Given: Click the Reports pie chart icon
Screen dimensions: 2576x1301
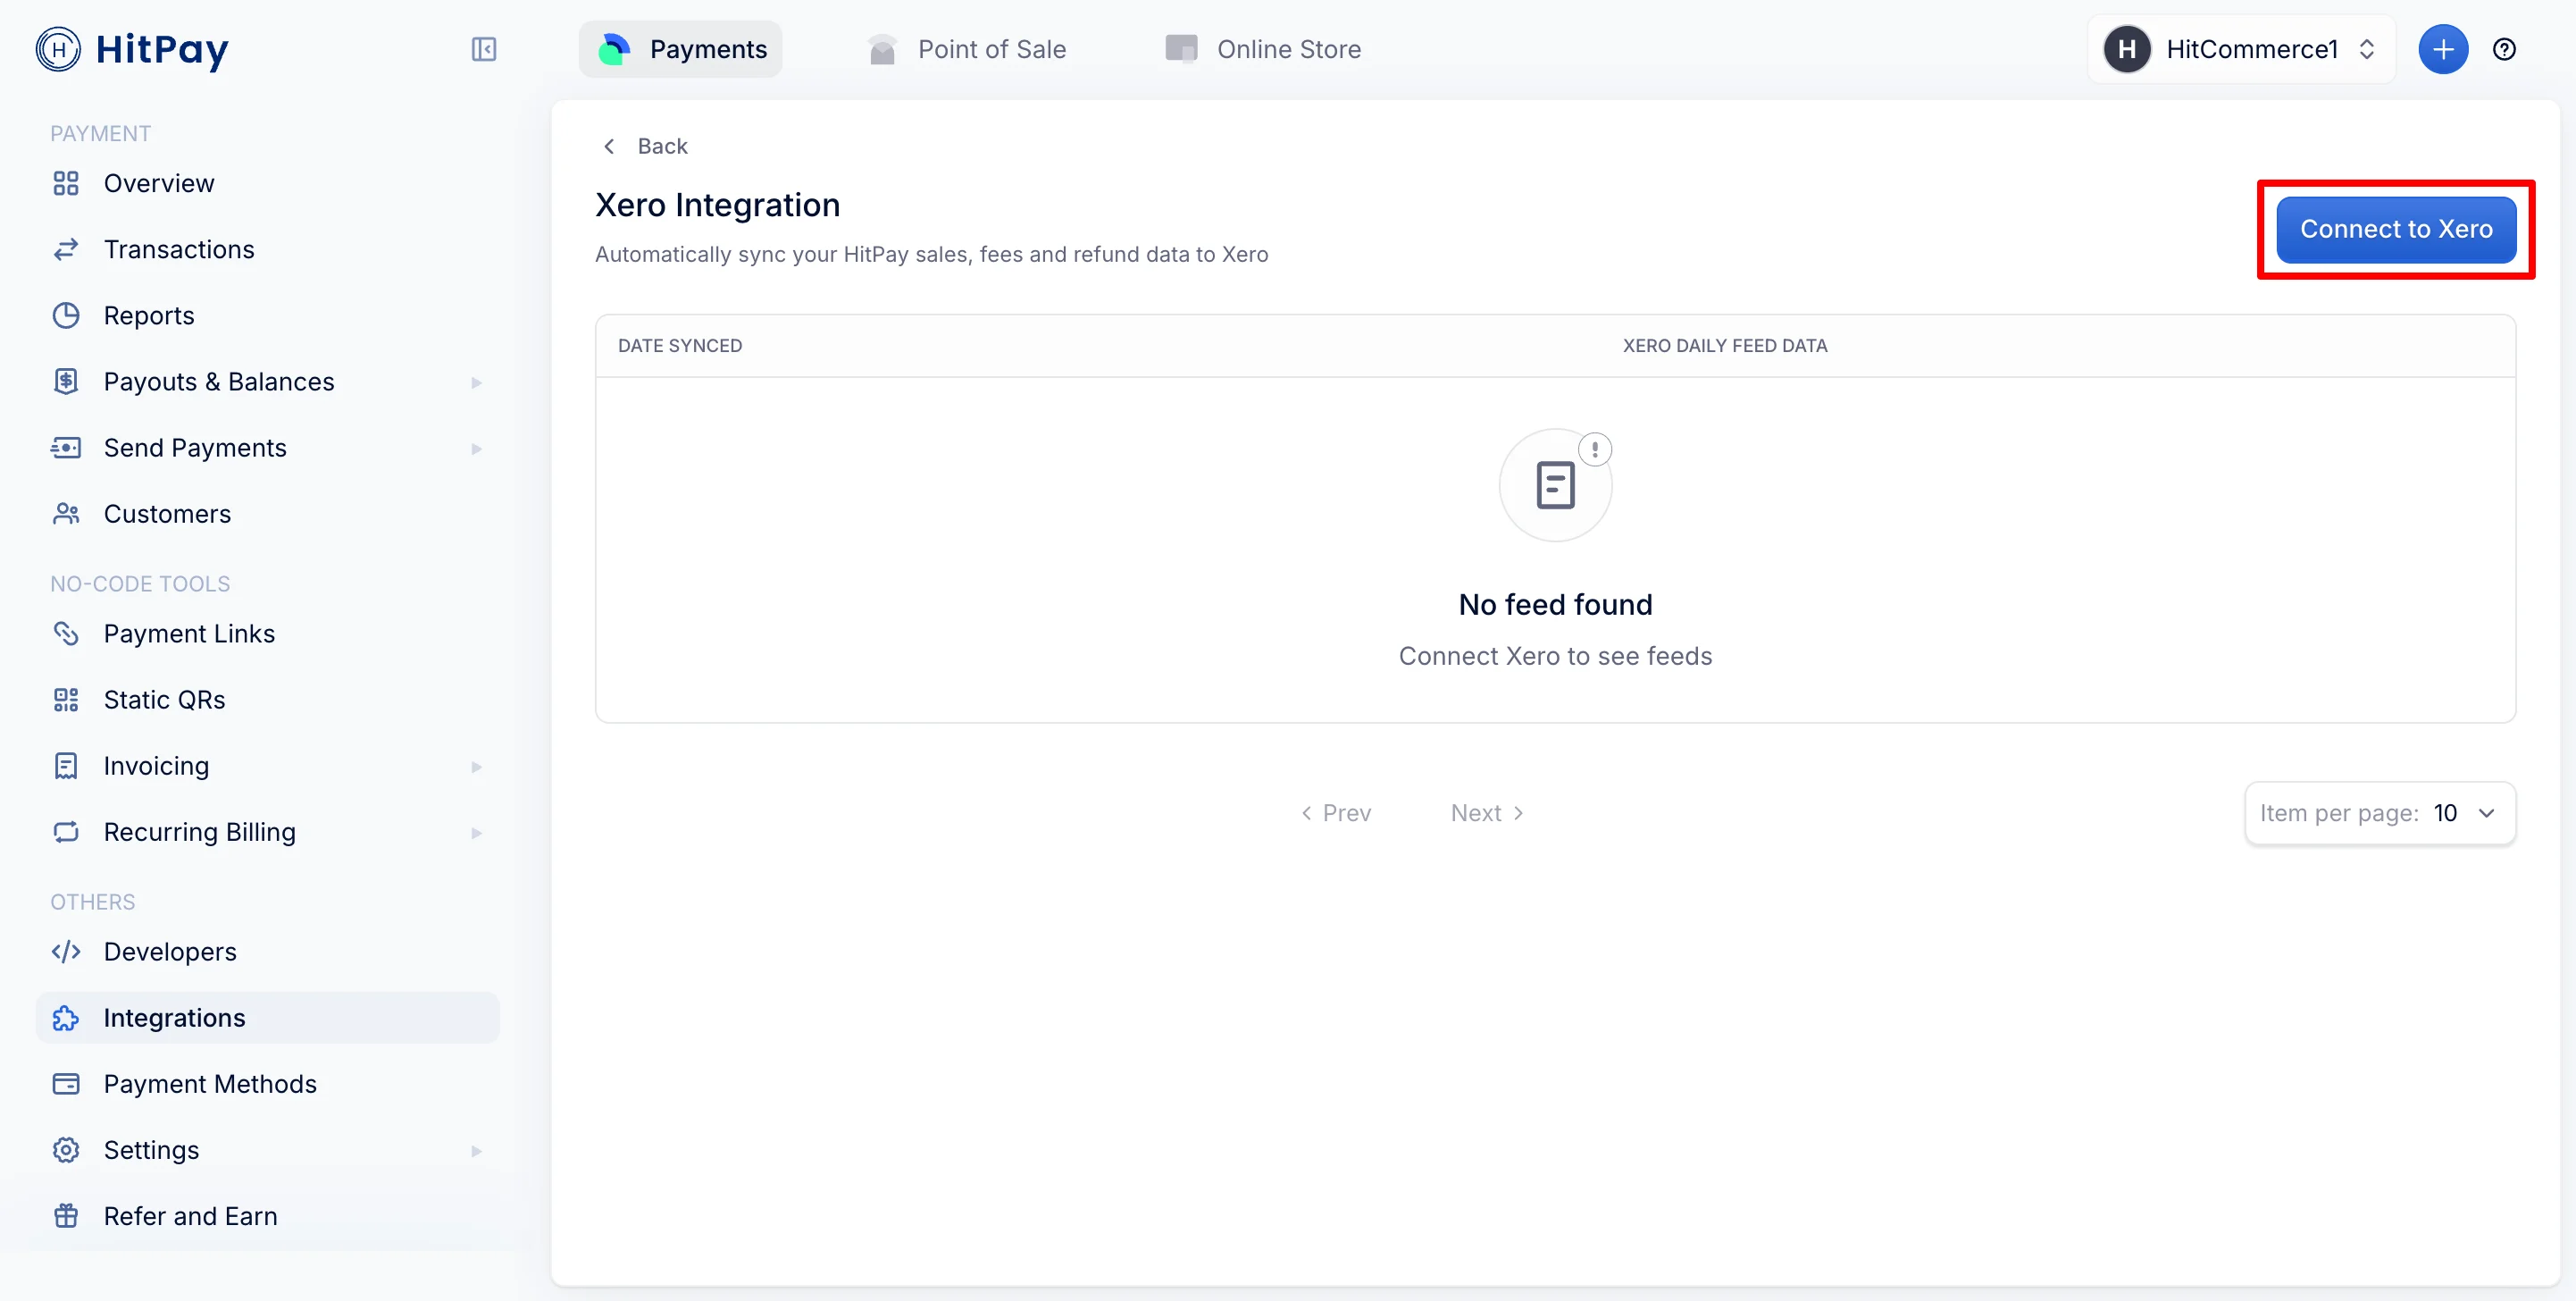Looking at the screenshot, I should pyautogui.click(x=66, y=315).
